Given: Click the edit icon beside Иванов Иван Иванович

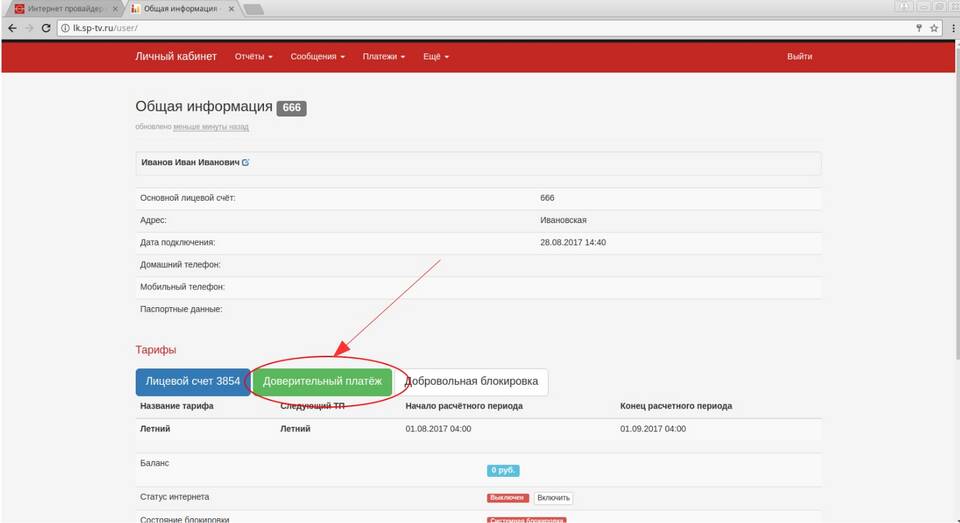Looking at the screenshot, I should pos(246,162).
